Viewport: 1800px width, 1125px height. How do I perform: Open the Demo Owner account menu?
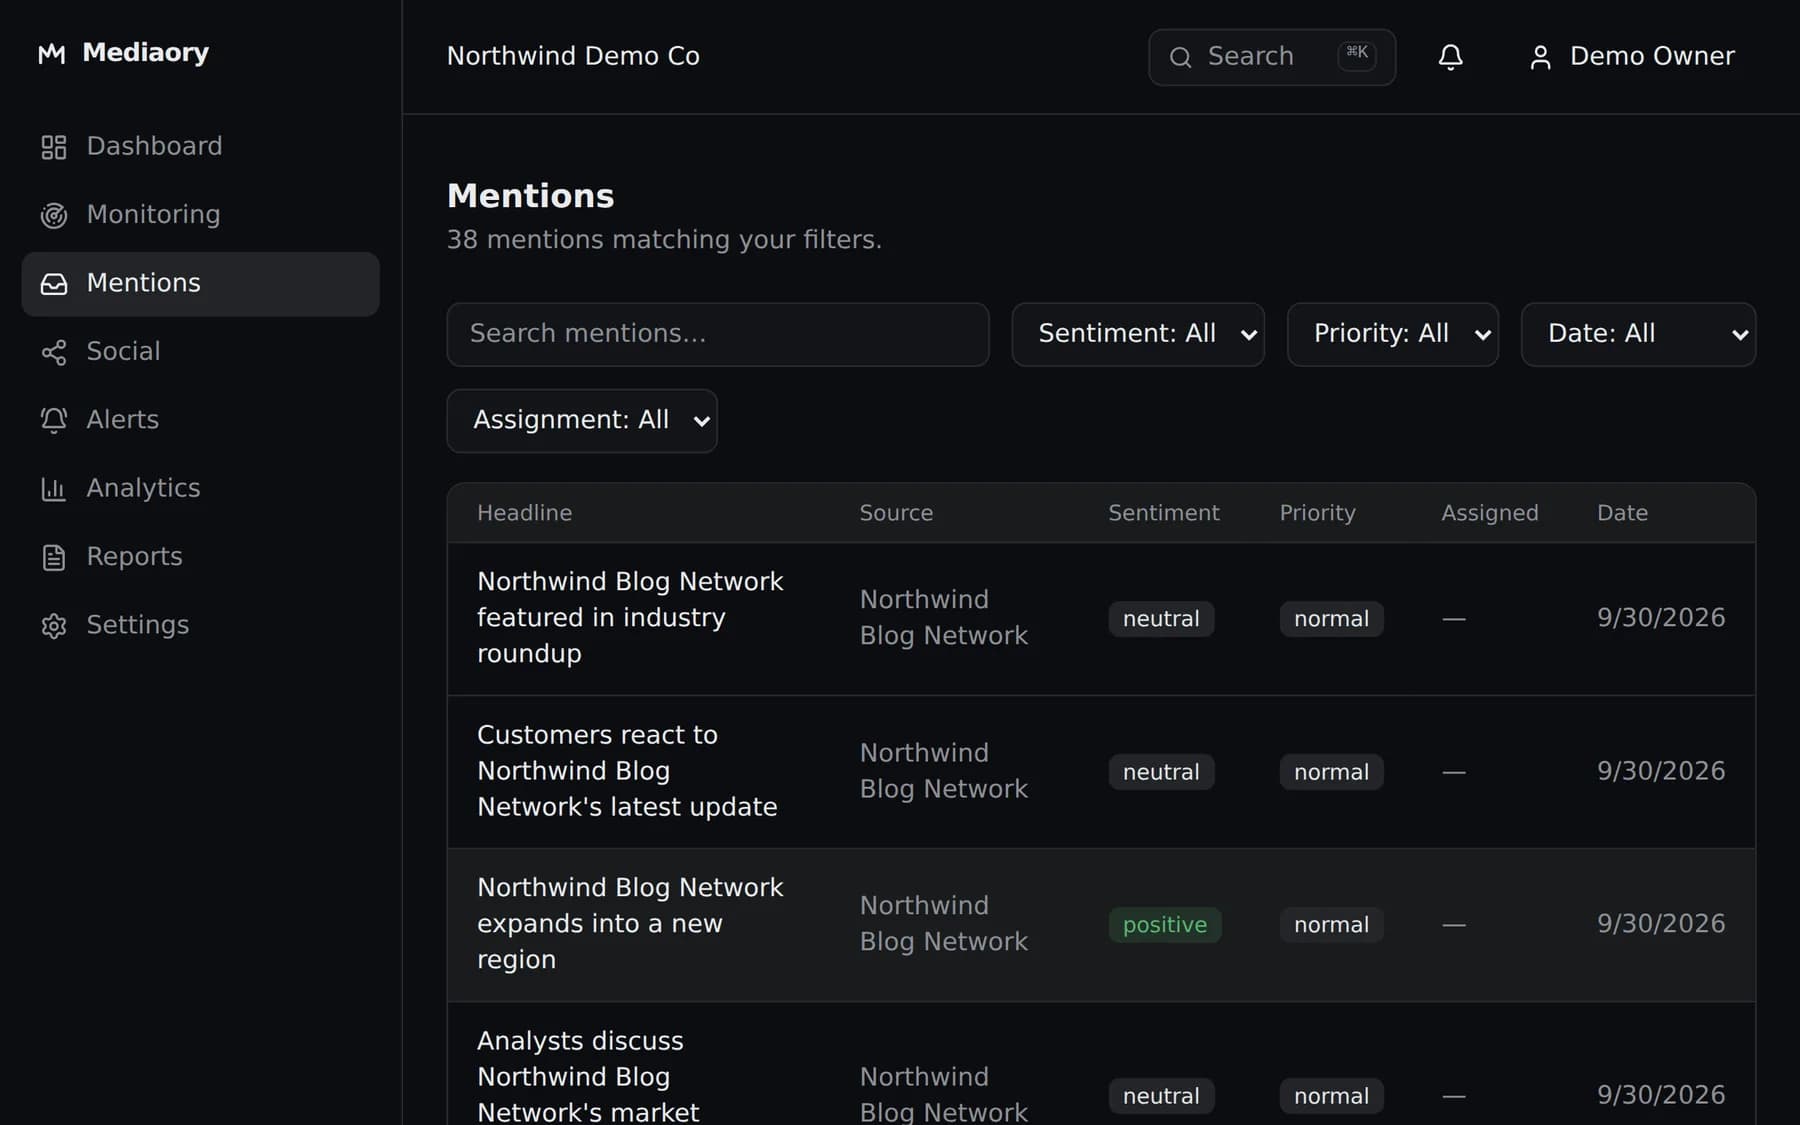tap(1632, 57)
